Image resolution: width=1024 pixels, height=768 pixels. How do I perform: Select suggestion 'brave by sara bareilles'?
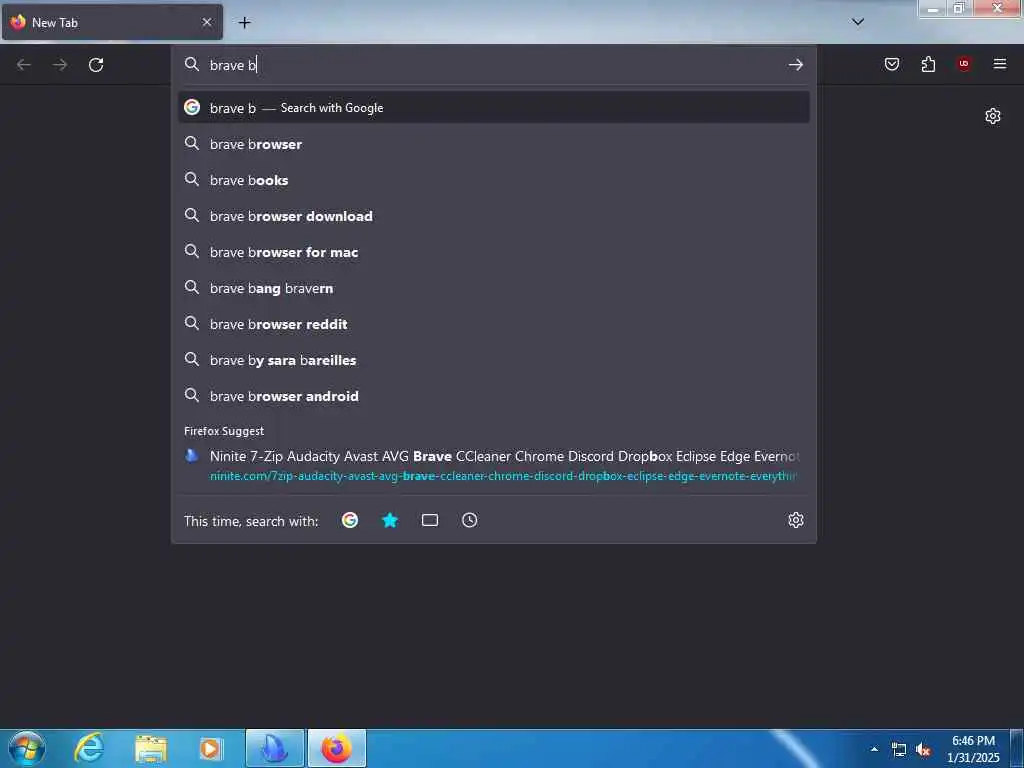coord(493,360)
